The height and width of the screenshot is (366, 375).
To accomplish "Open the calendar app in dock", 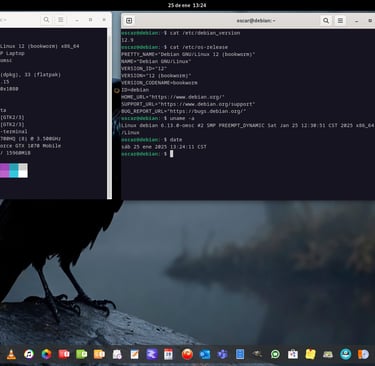I will point(169,354).
